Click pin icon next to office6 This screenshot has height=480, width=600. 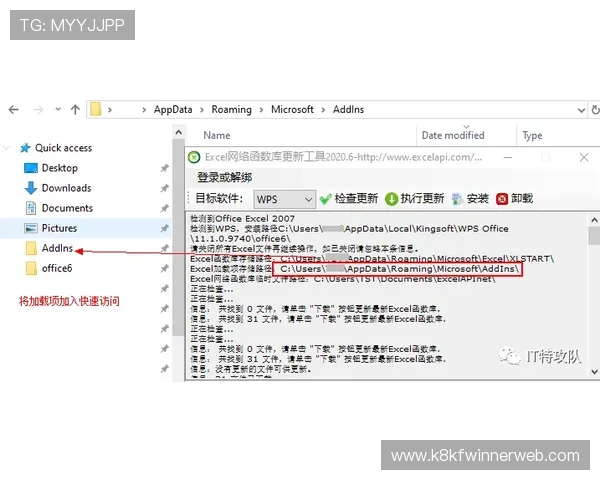click(165, 268)
